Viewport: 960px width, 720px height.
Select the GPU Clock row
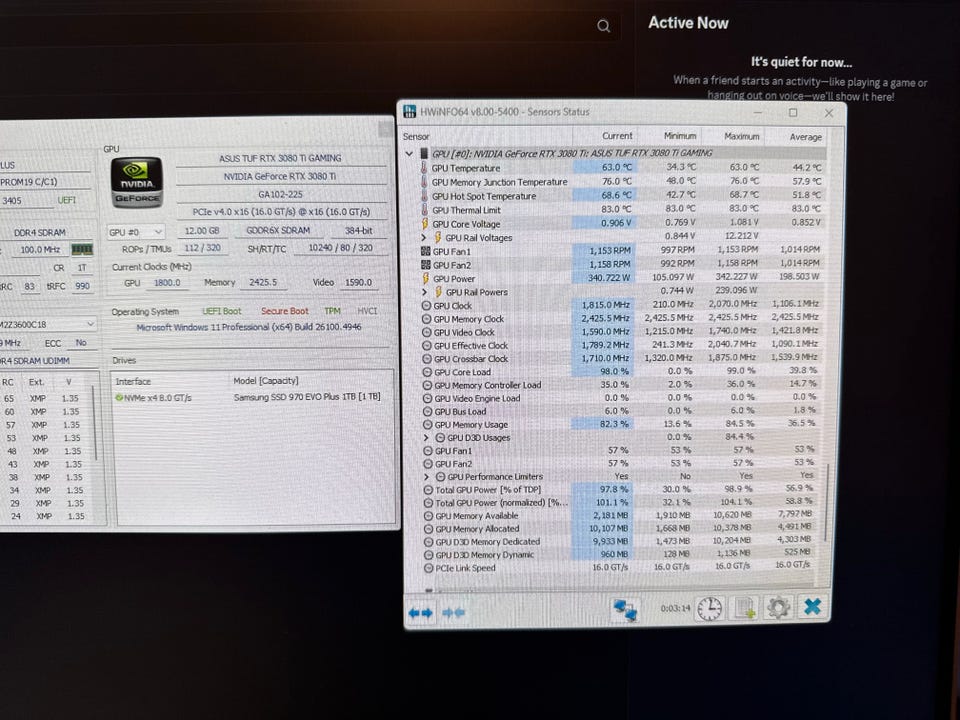pos(620,305)
